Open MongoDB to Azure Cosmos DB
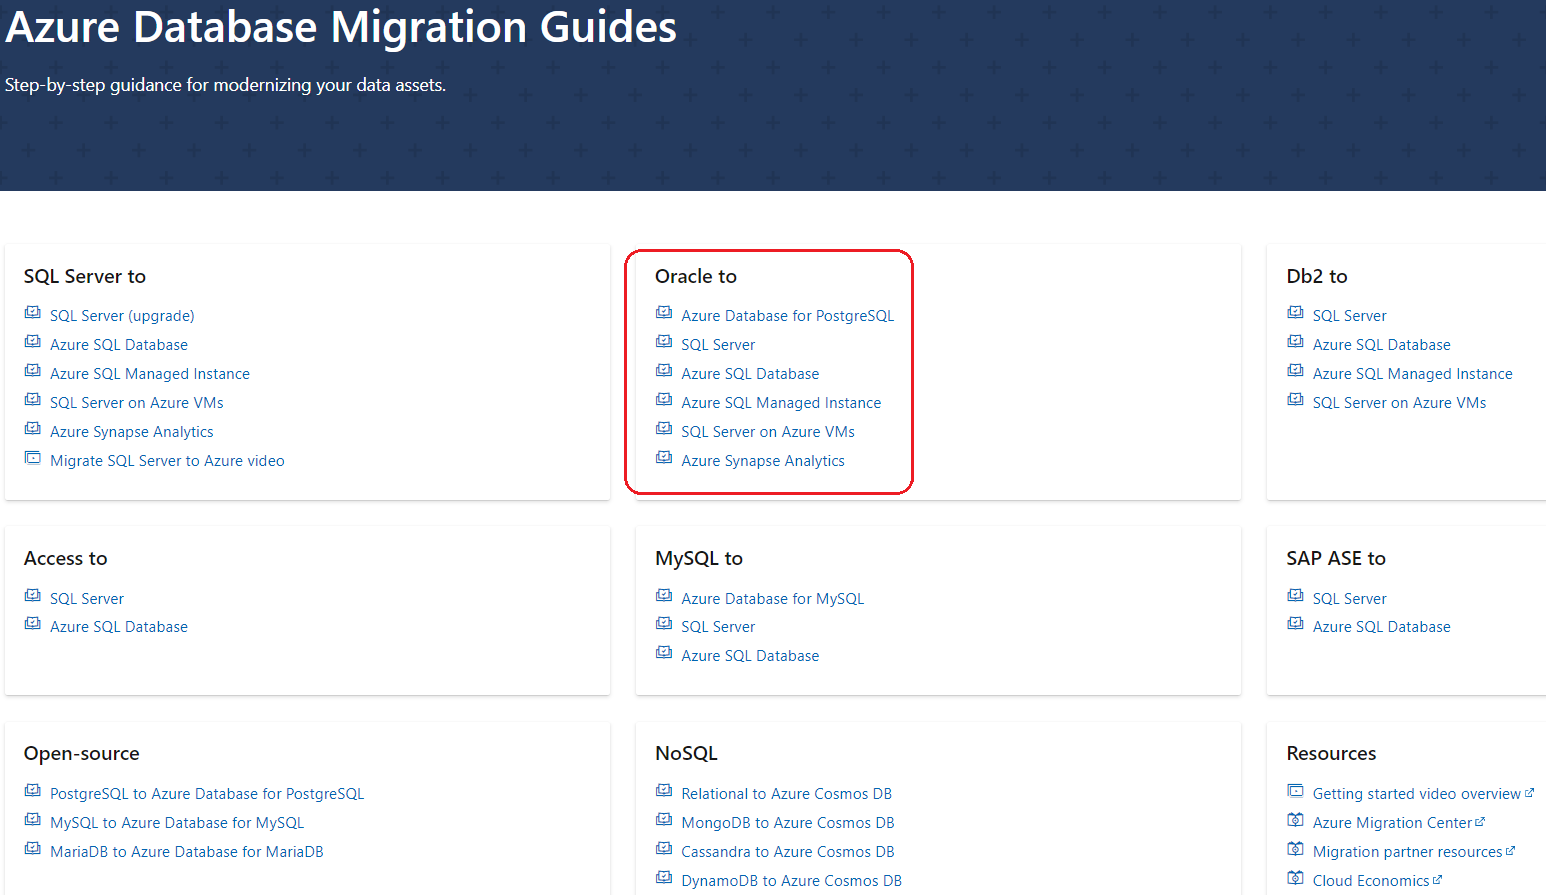 coord(788,823)
